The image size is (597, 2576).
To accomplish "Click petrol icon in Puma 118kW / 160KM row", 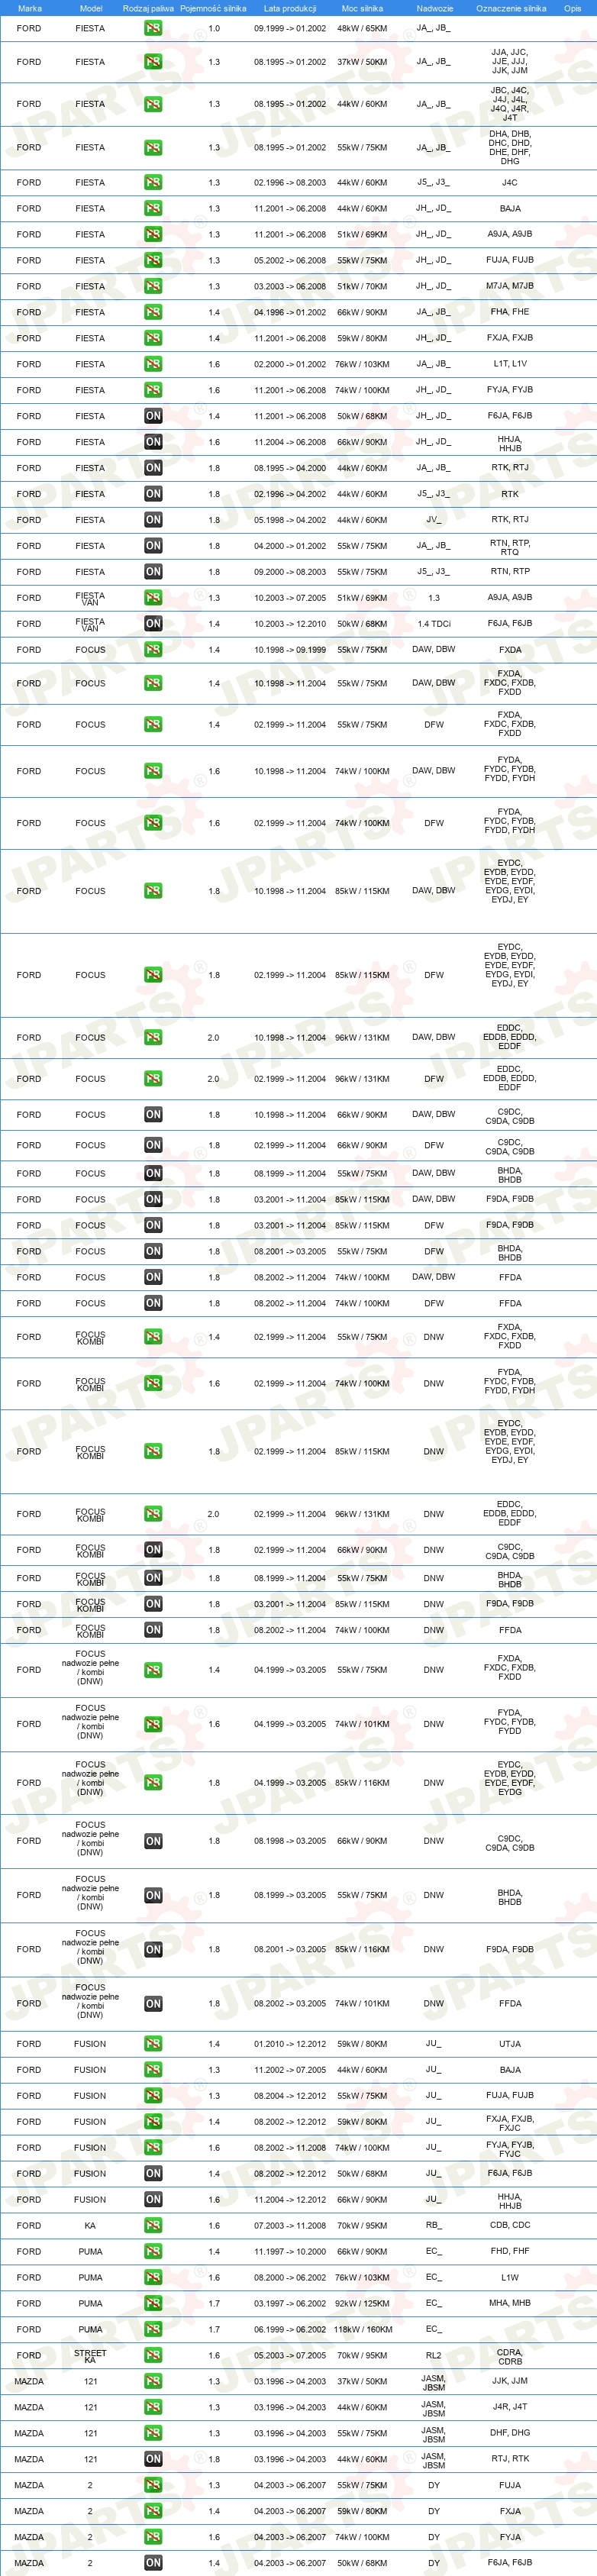I will 153,2329.
